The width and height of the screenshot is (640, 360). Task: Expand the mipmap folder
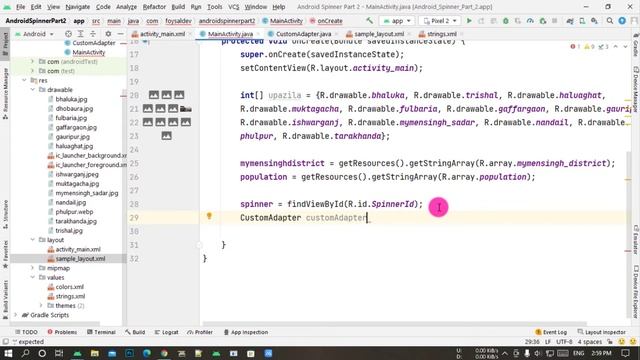(x=33, y=268)
